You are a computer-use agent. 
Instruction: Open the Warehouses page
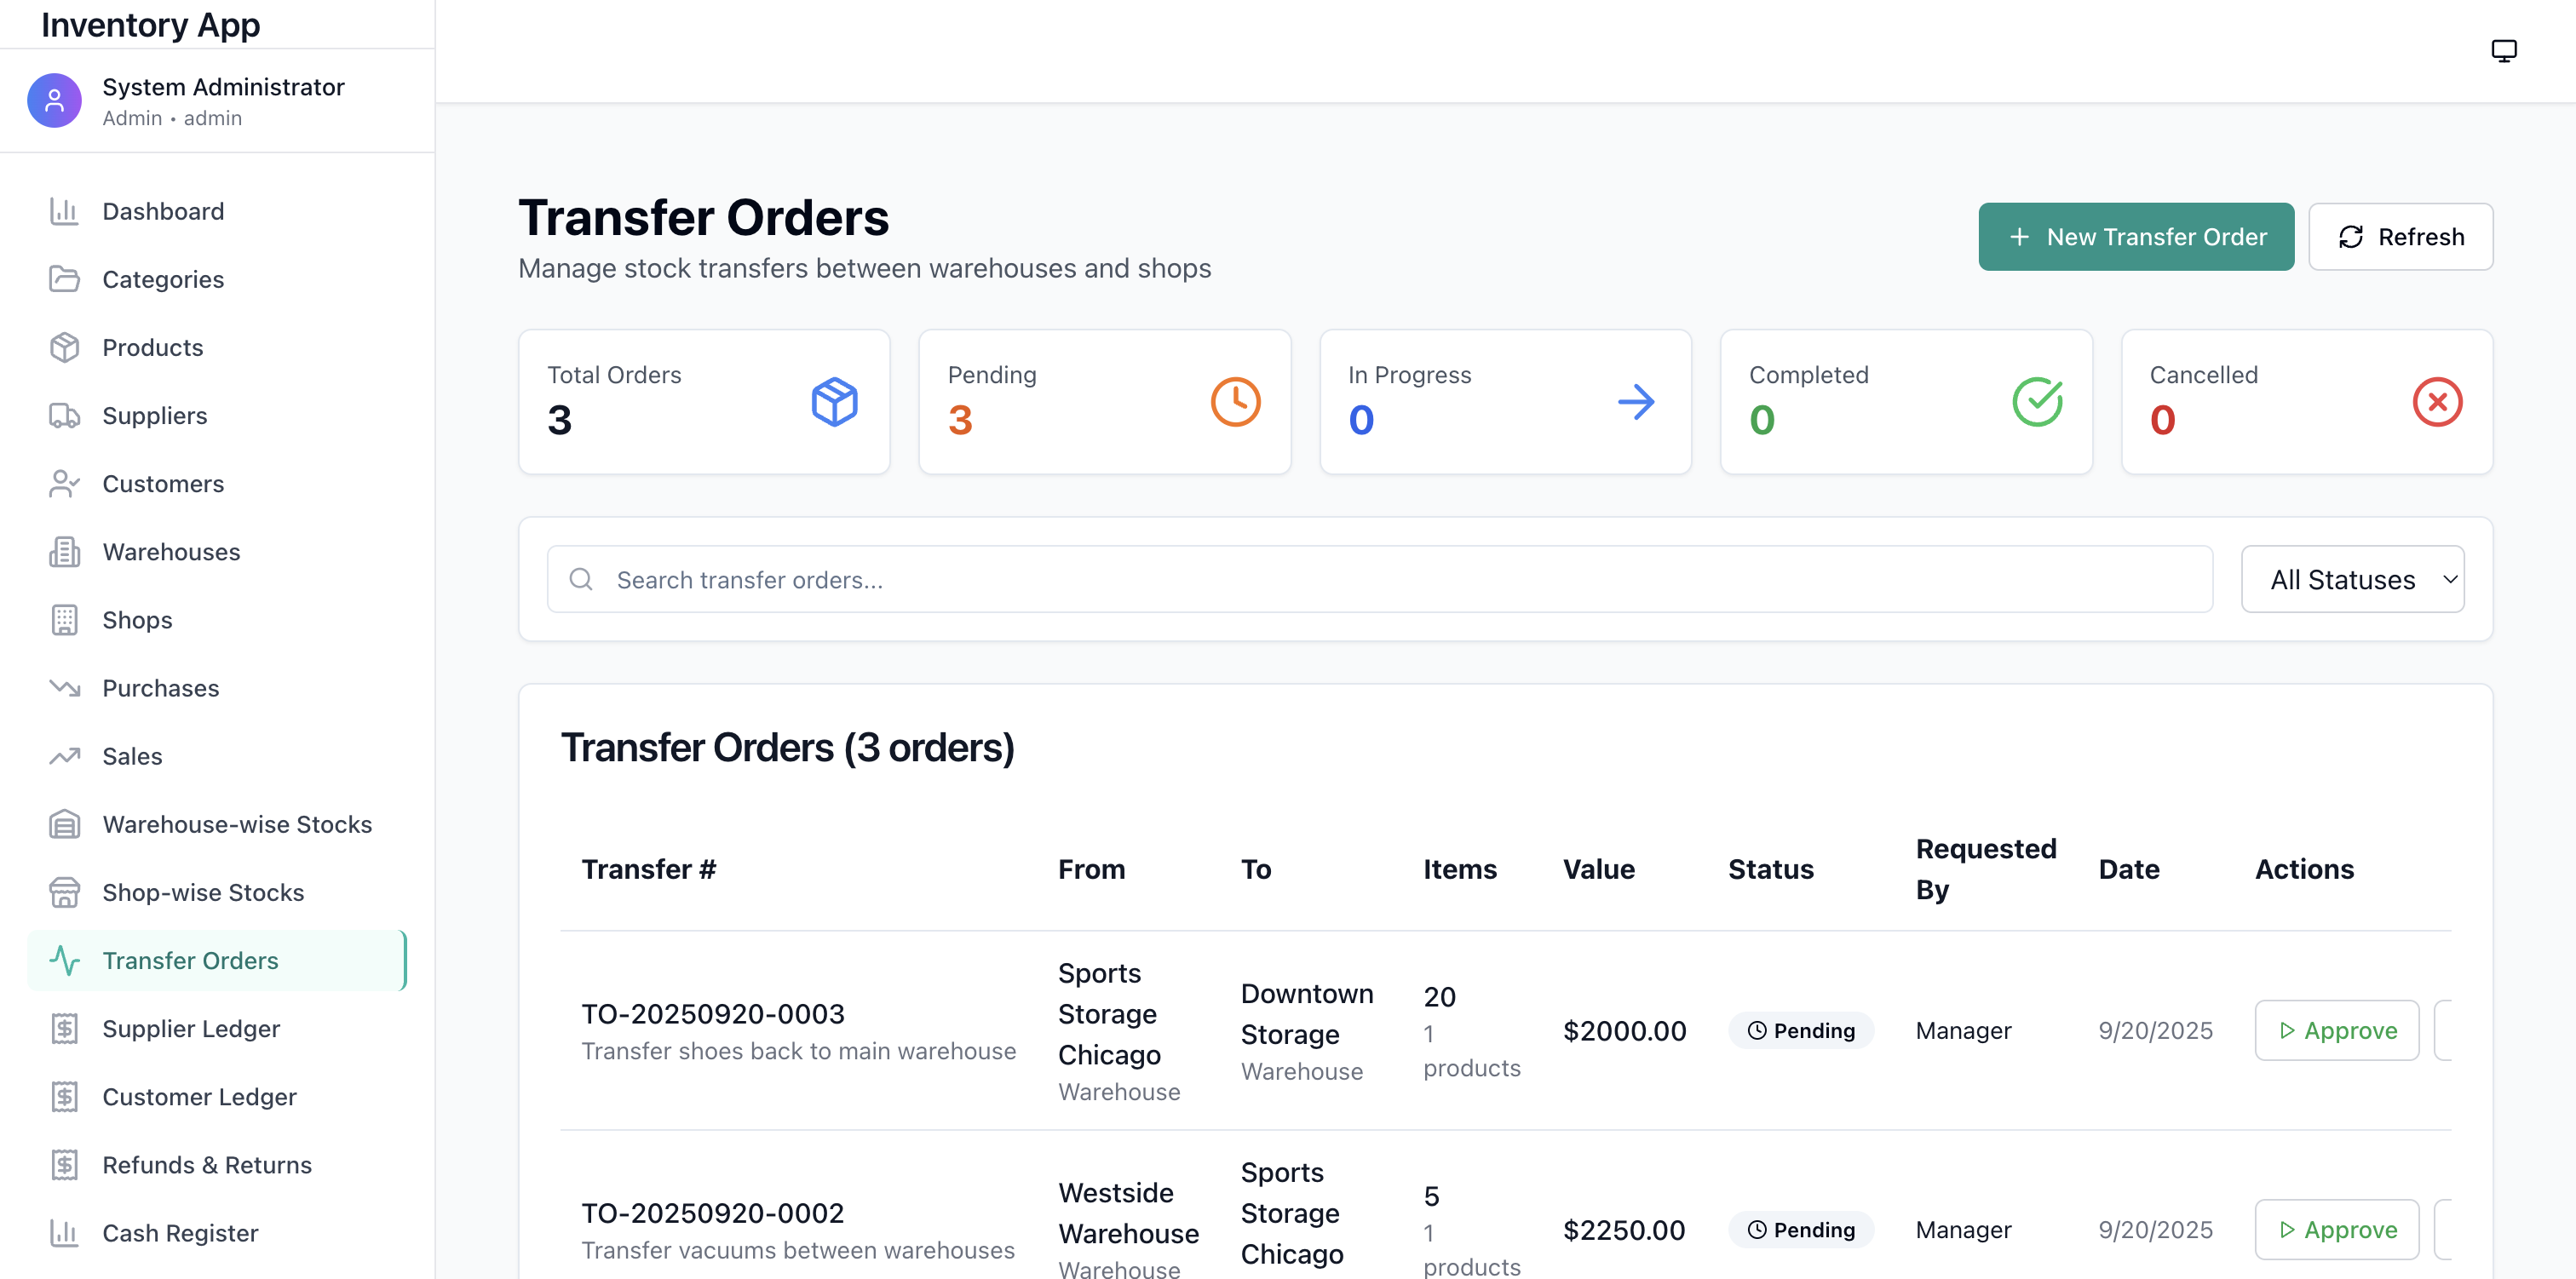217,551
